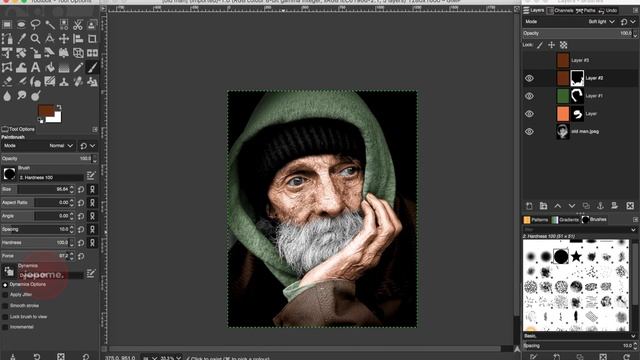Select the Scissors Select tool
640x360 pixels.
pos(78,25)
